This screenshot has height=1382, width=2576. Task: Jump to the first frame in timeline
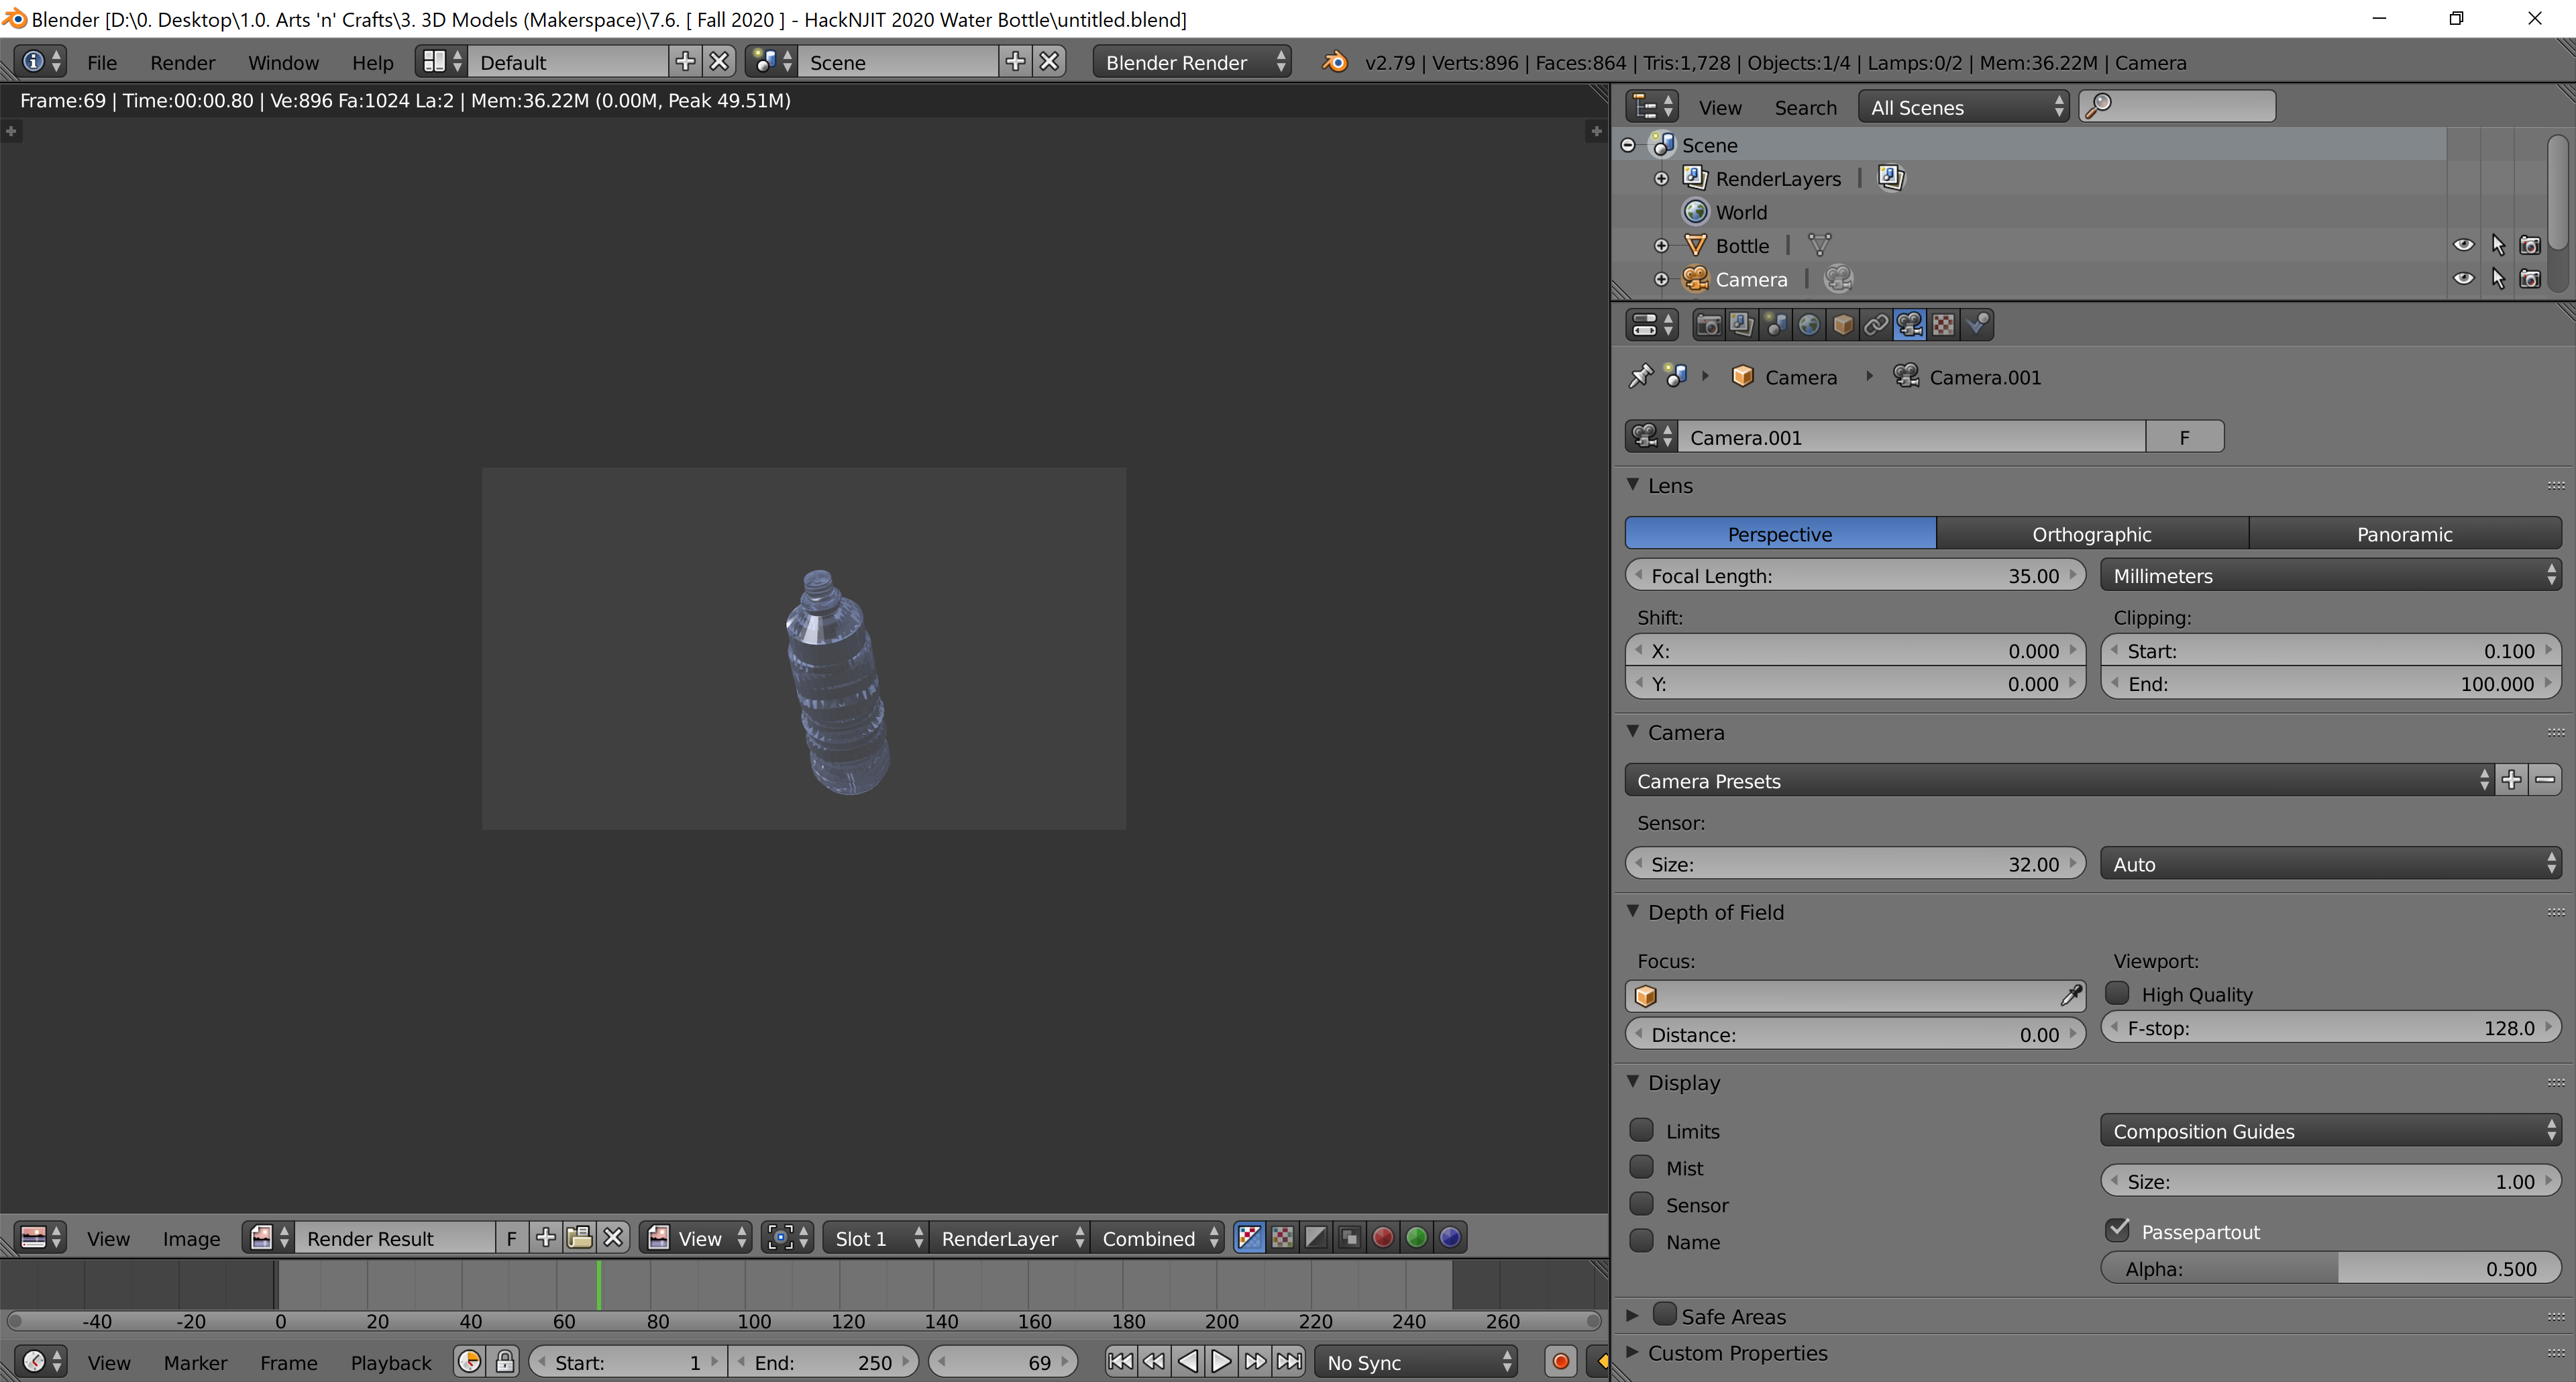[1120, 1361]
